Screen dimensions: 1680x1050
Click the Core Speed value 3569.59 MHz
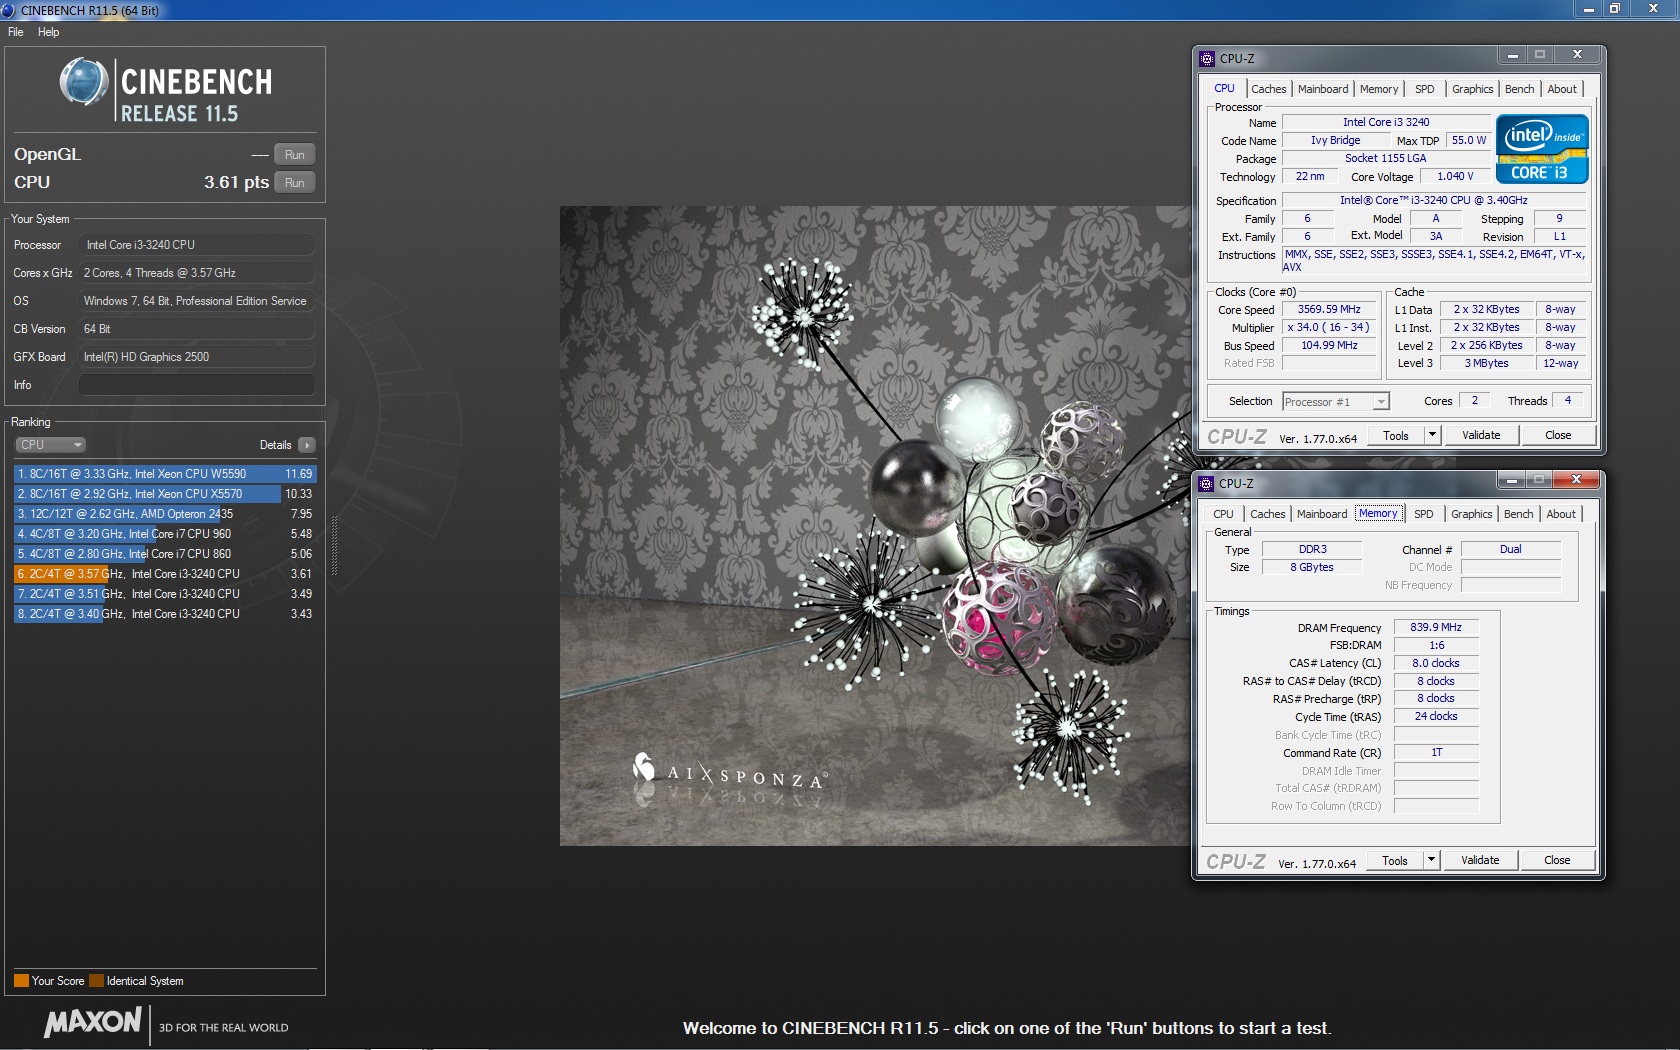1329,310
